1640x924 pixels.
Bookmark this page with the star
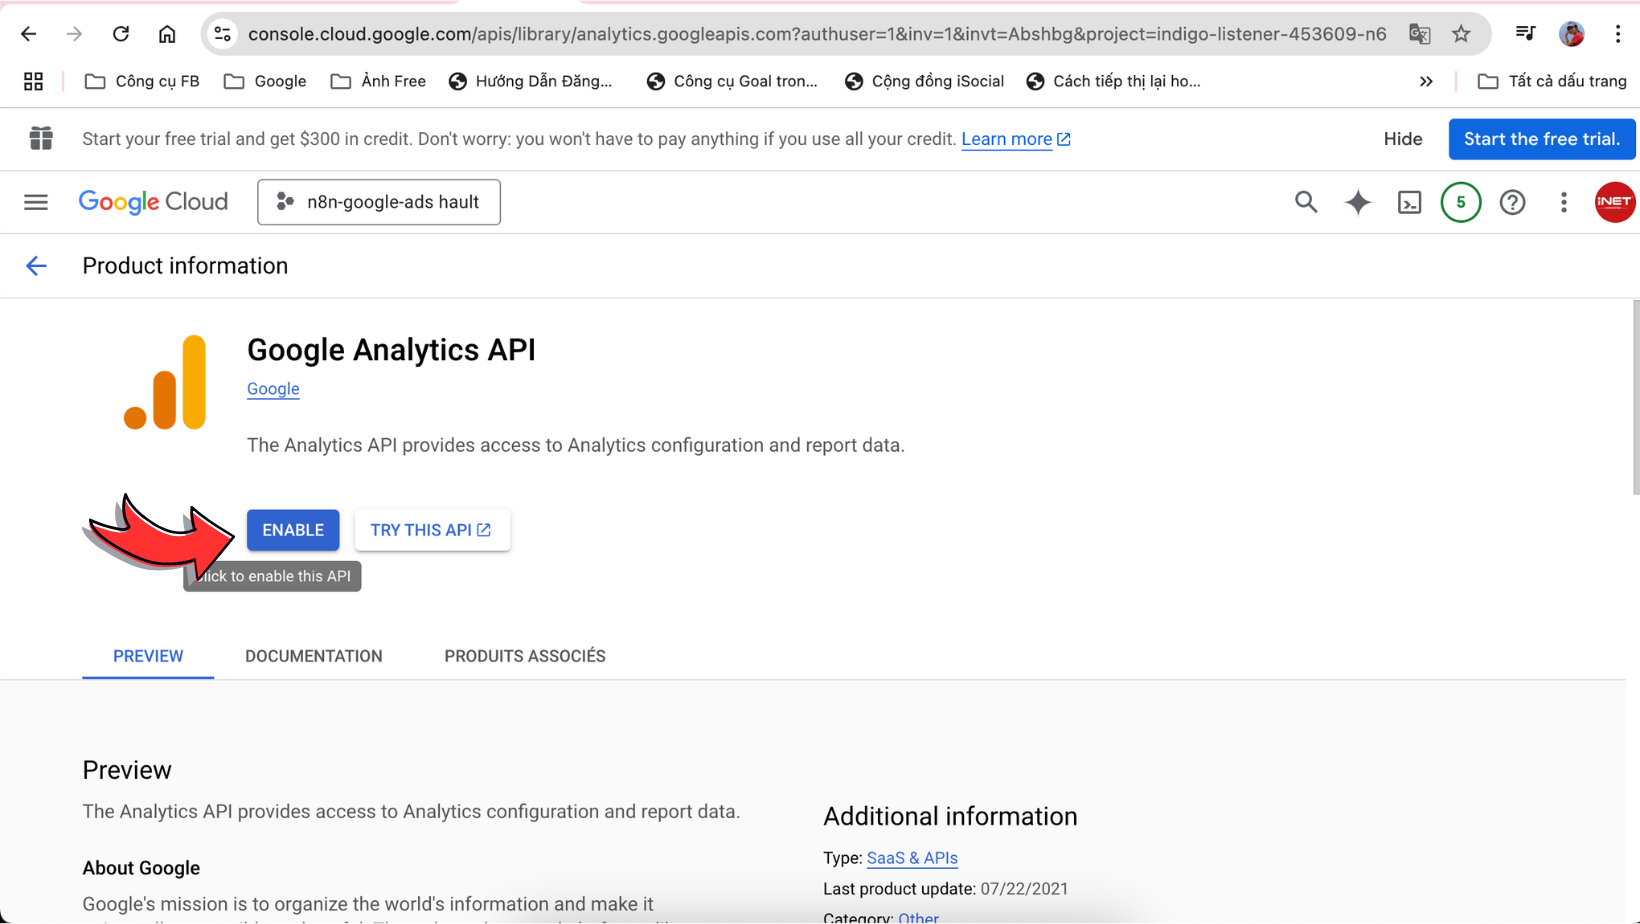pyautogui.click(x=1461, y=34)
